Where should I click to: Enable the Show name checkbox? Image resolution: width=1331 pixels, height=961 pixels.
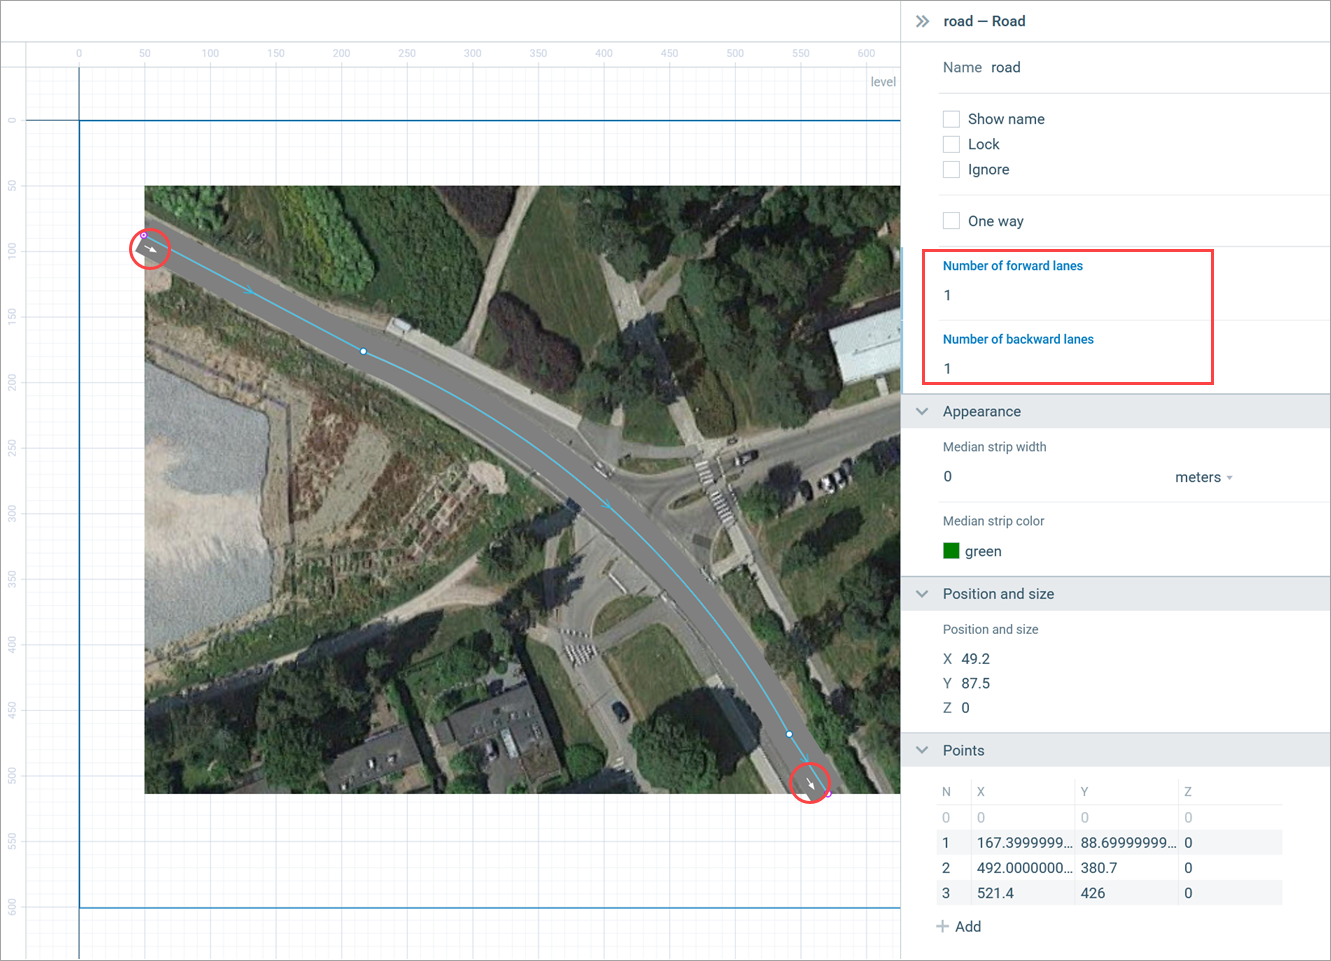[951, 119]
